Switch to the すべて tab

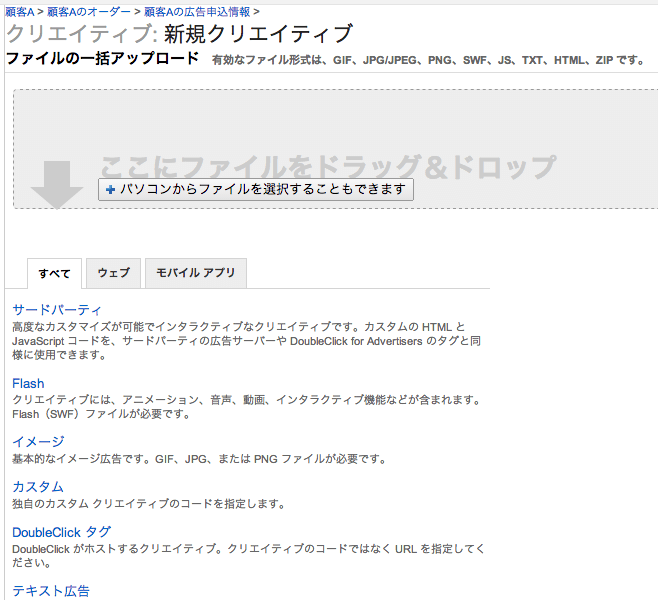[55, 273]
